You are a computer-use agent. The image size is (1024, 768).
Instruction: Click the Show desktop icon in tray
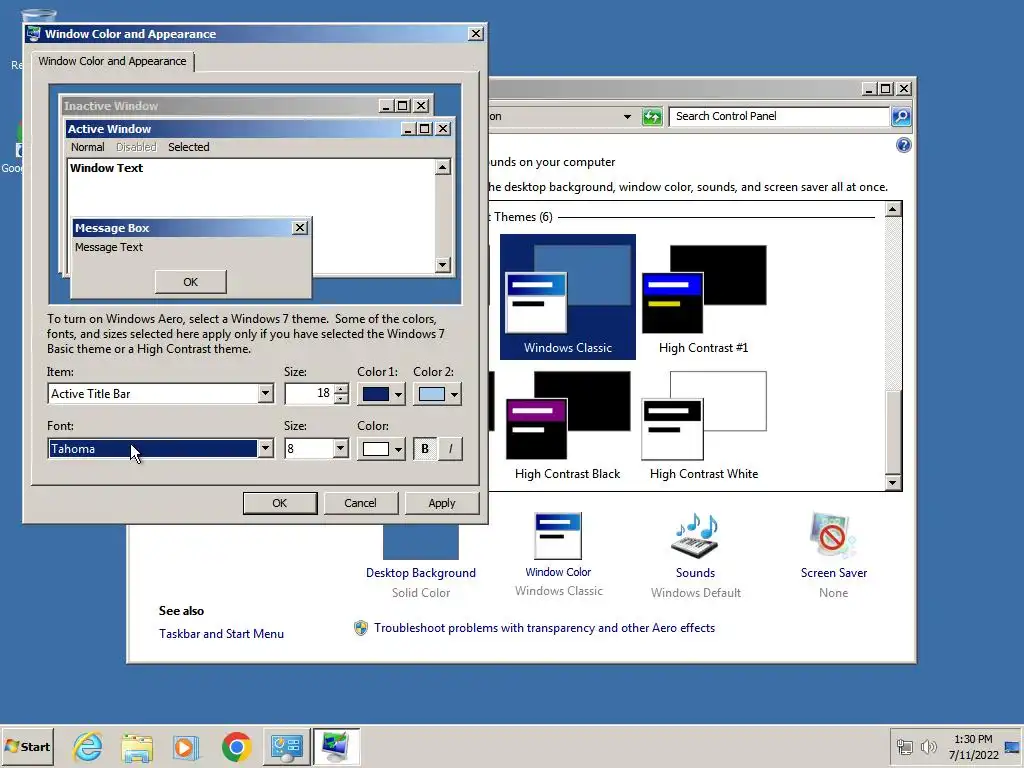coord(1012,747)
